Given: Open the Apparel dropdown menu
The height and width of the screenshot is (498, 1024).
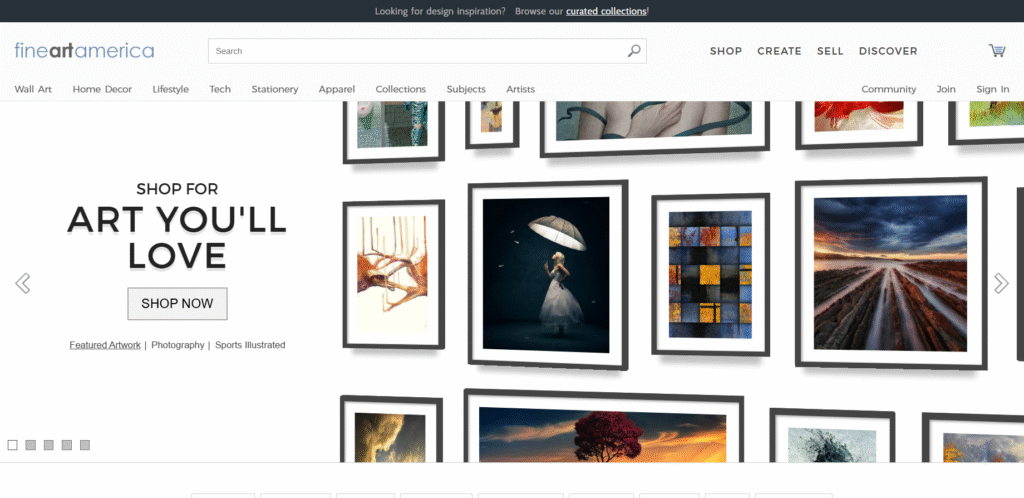Looking at the screenshot, I should point(337,89).
